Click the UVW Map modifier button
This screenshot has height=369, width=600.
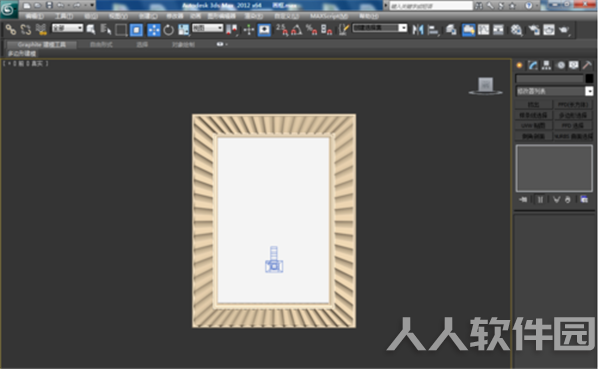534,126
